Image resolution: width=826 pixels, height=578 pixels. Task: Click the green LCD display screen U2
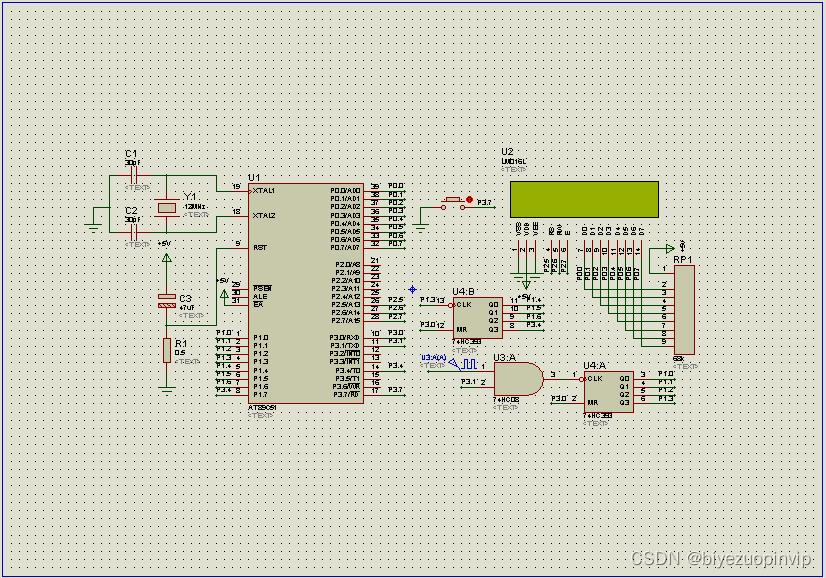[x=584, y=200]
